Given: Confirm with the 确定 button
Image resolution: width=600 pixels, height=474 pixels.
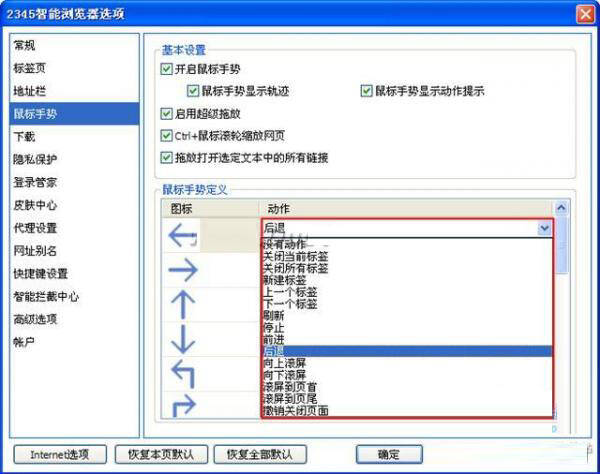Looking at the screenshot, I should pyautogui.click(x=389, y=454).
